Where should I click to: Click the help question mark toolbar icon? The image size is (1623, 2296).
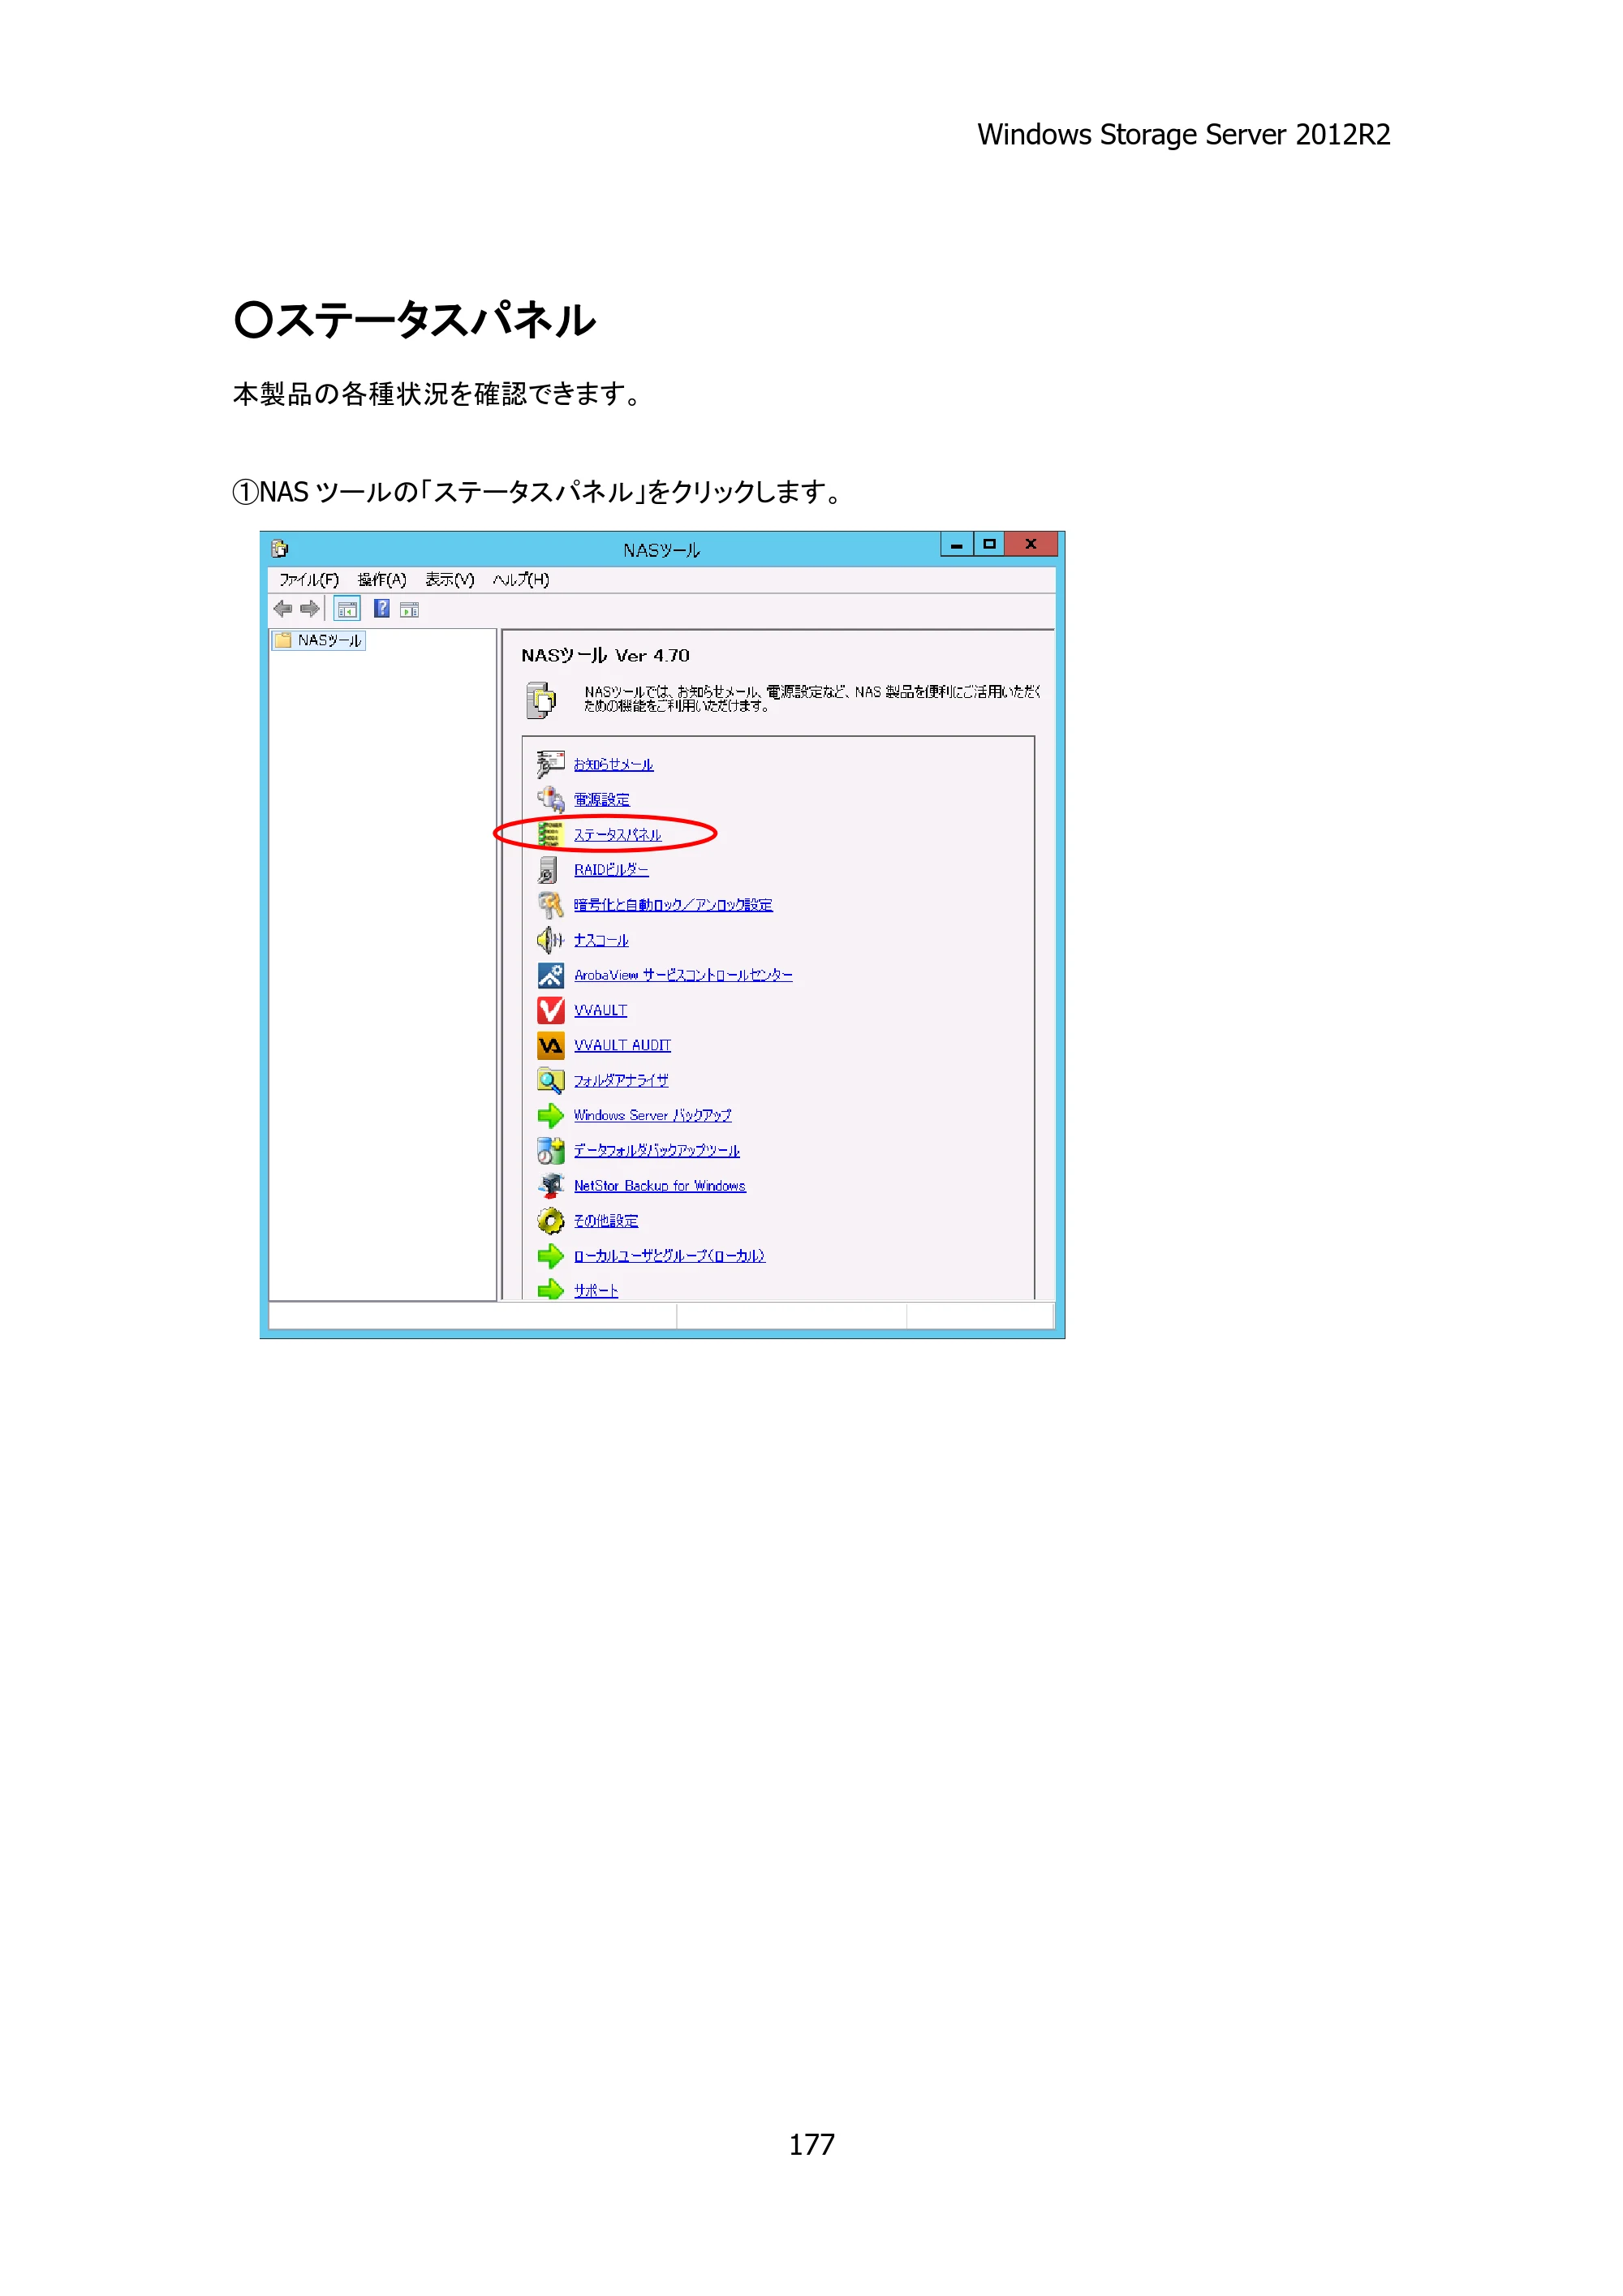(381, 608)
